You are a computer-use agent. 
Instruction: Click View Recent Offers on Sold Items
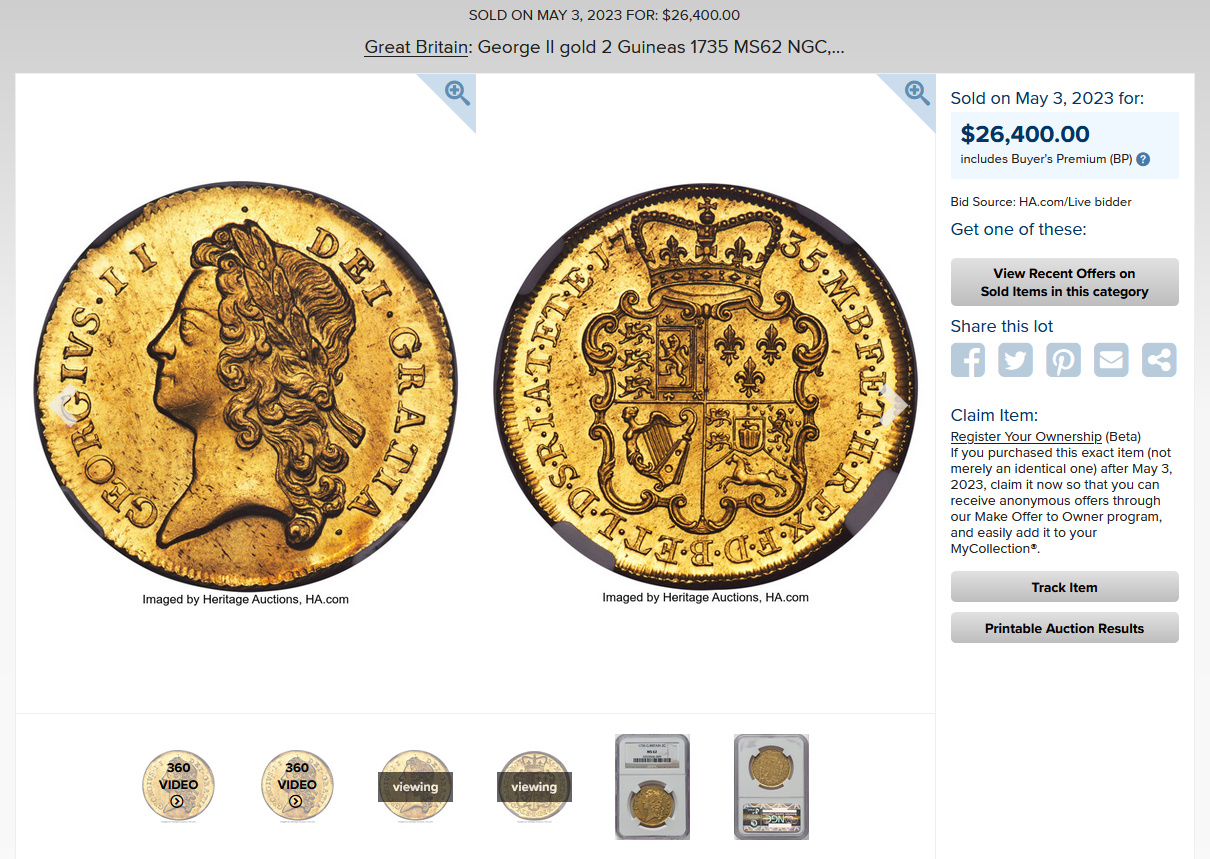pyautogui.click(x=1064, y=282)
